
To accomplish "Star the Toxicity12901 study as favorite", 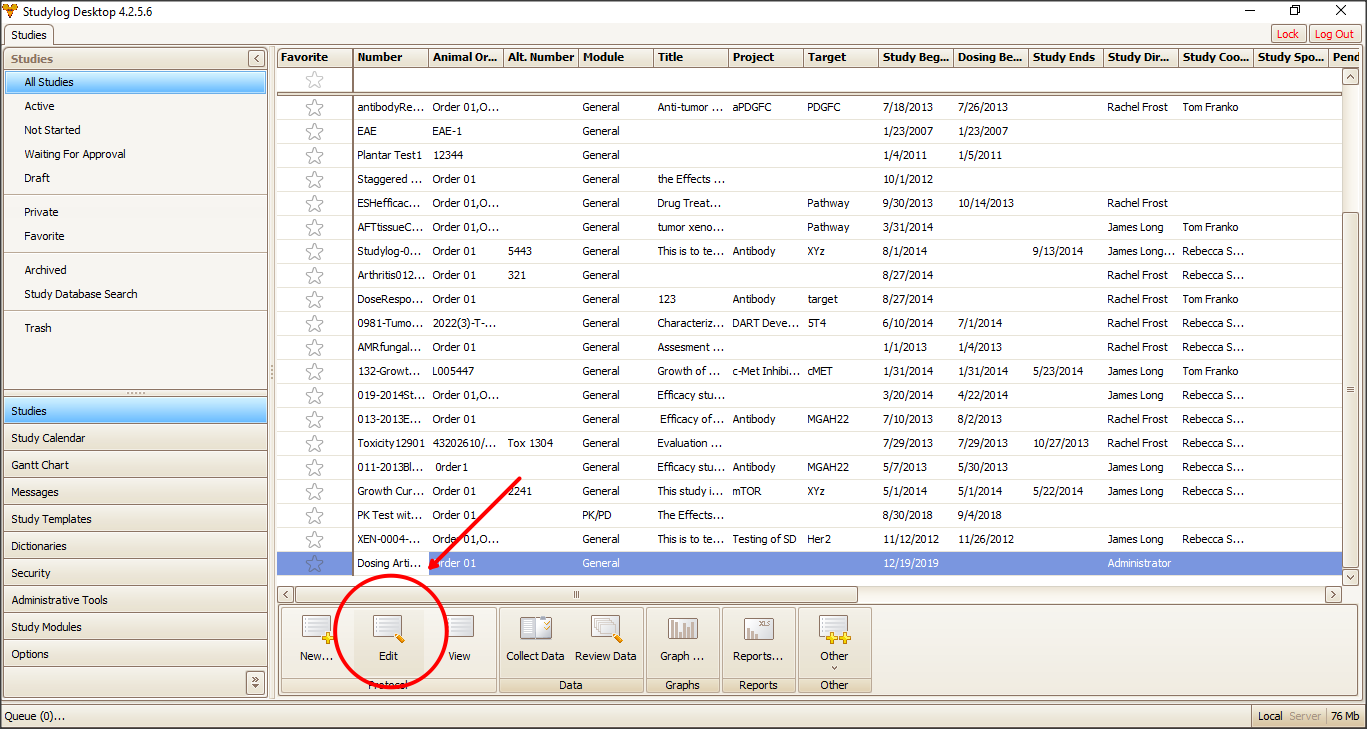I will point(314,443).
